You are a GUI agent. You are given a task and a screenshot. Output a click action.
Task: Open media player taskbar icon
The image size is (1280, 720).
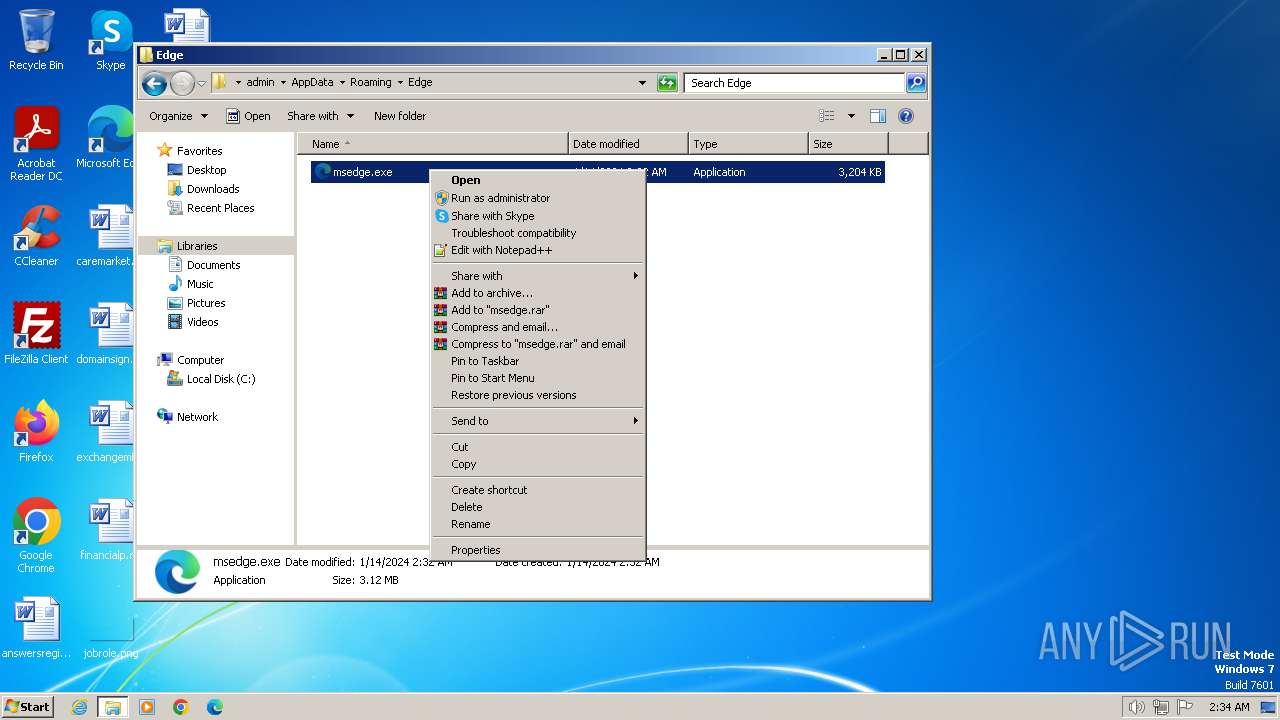[147, 707]
